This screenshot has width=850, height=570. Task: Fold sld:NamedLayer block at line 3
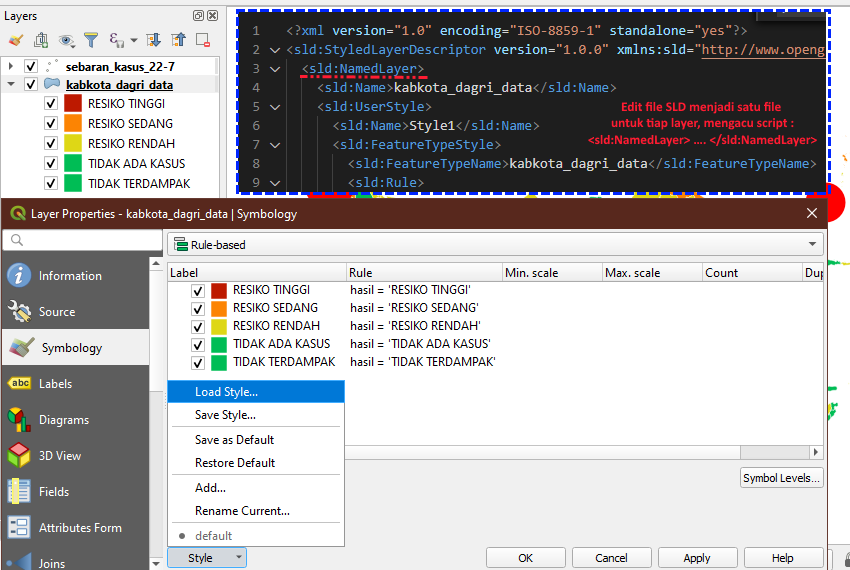(275, 69)
